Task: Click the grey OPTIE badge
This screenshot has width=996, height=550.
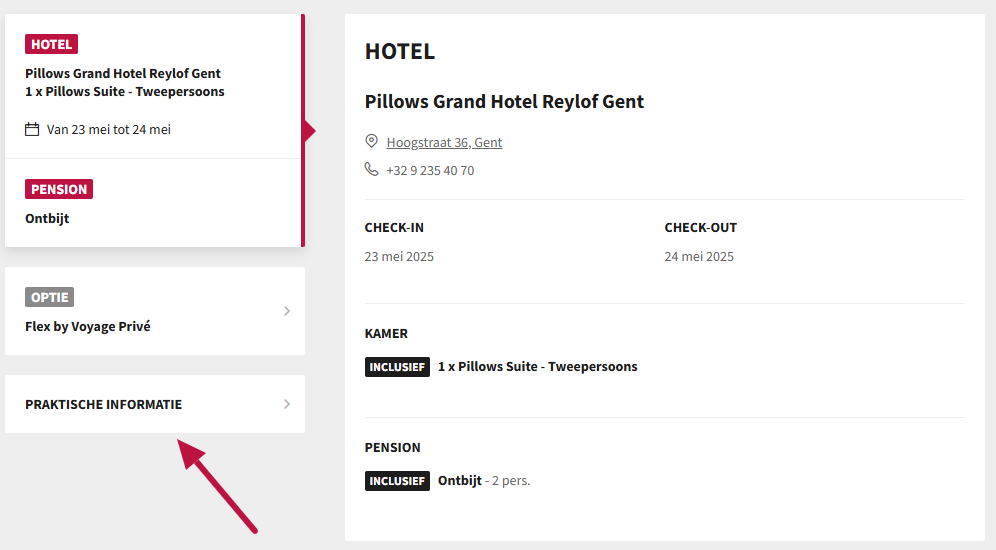Action: tap(49, 297)
